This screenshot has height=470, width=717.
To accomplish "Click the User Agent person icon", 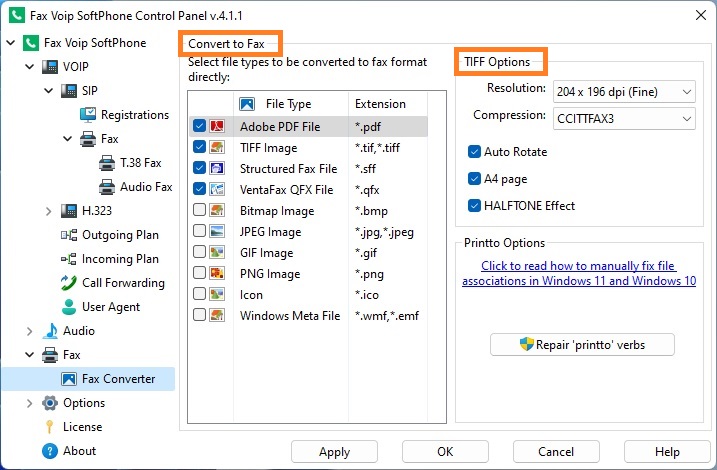I will (69, 307).
